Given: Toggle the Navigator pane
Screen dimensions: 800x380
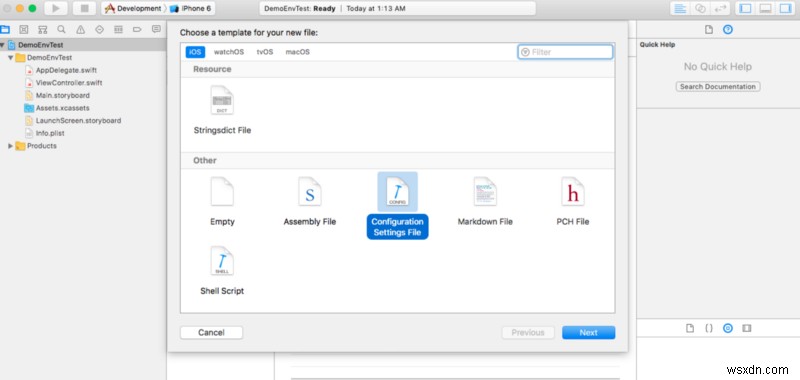Looking at the screenshot, I should tap(745, 8).
